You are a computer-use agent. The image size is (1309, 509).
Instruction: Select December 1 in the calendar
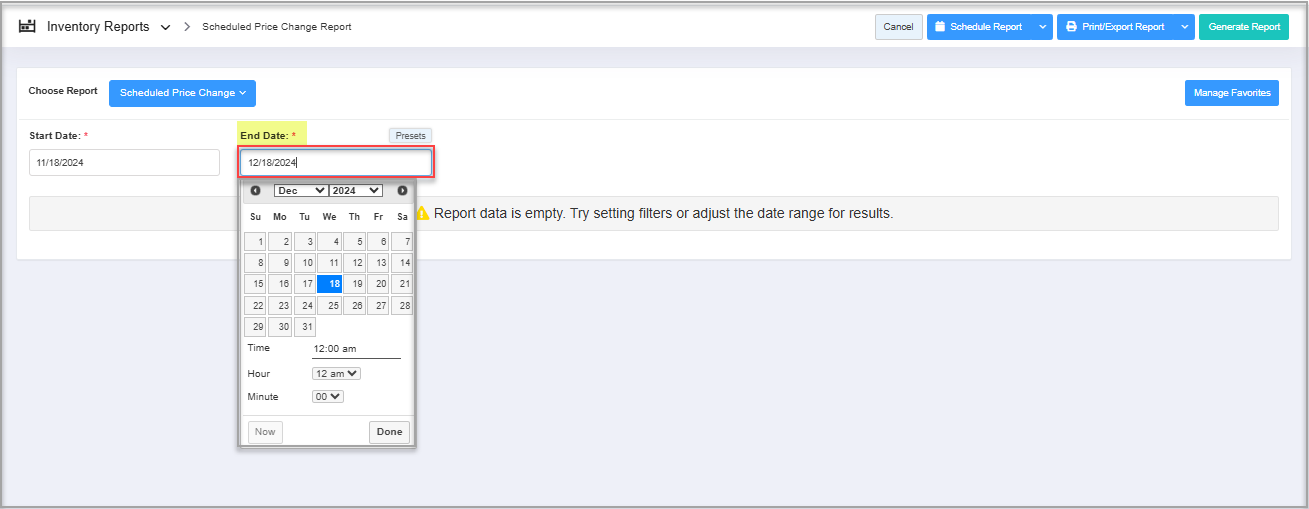[x=255, y=241]
